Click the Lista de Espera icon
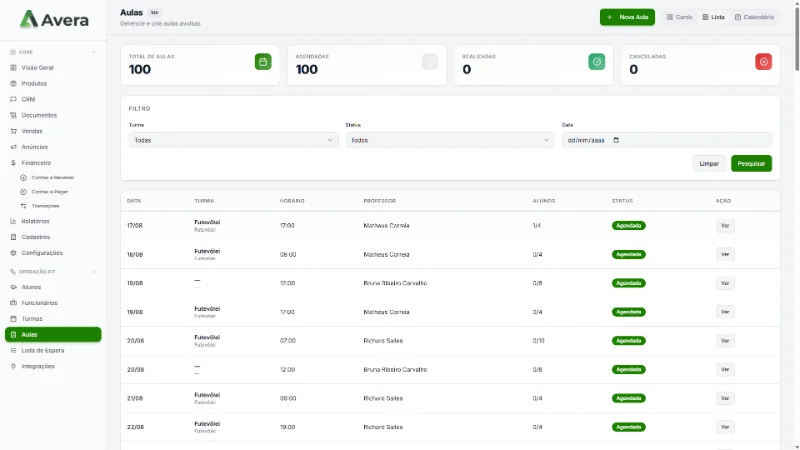 pos(13,351)
